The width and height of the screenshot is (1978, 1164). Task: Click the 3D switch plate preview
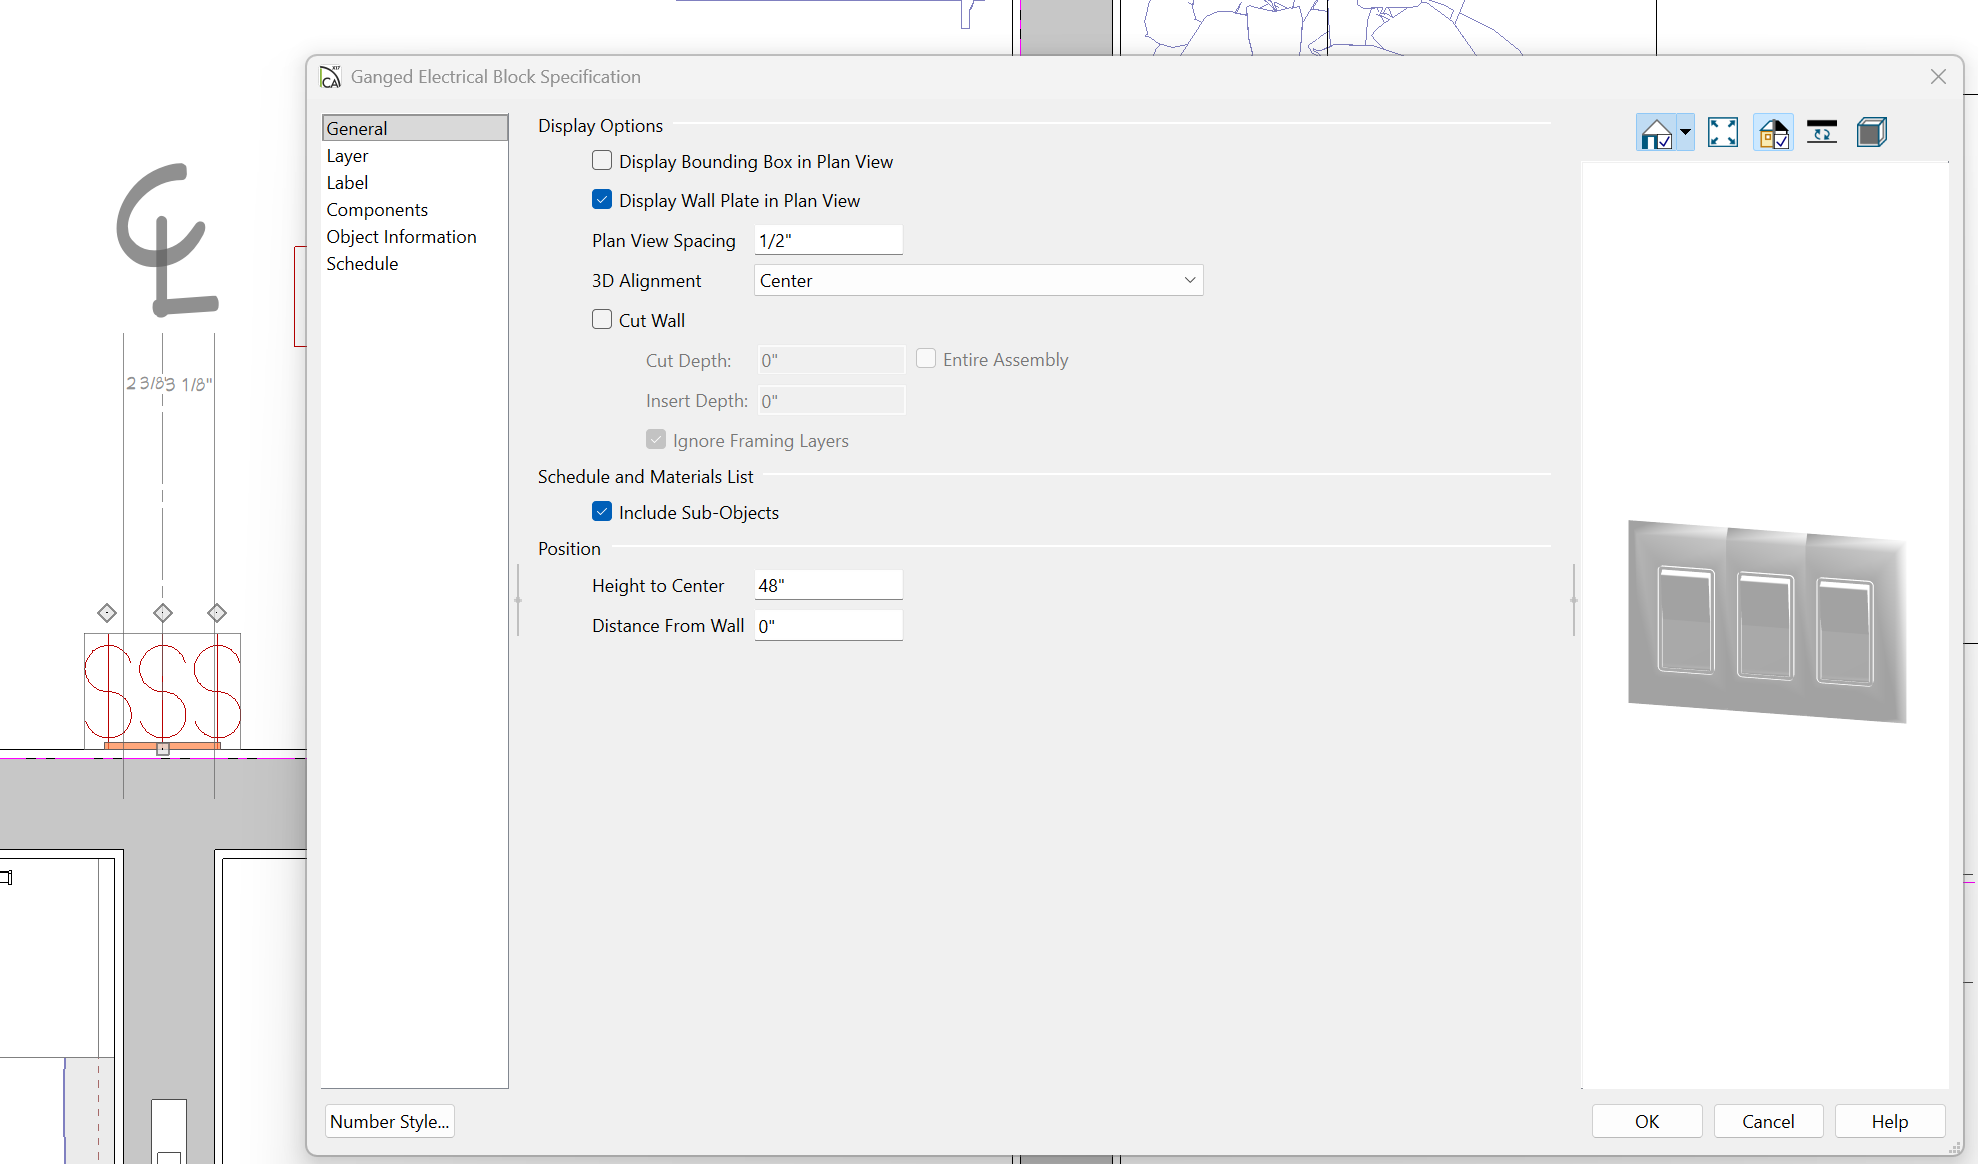coord(1766,622)
